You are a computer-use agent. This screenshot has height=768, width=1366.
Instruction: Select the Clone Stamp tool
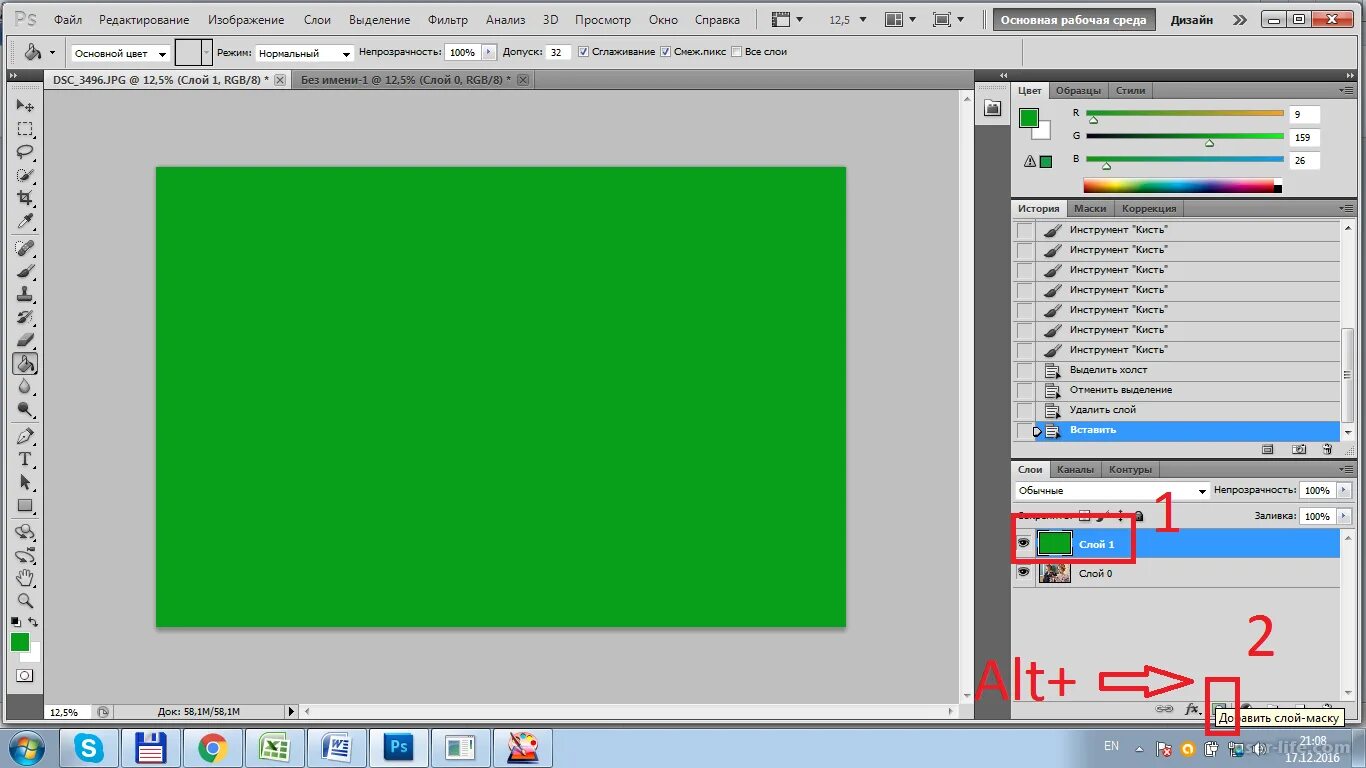[x=25, y=294]
